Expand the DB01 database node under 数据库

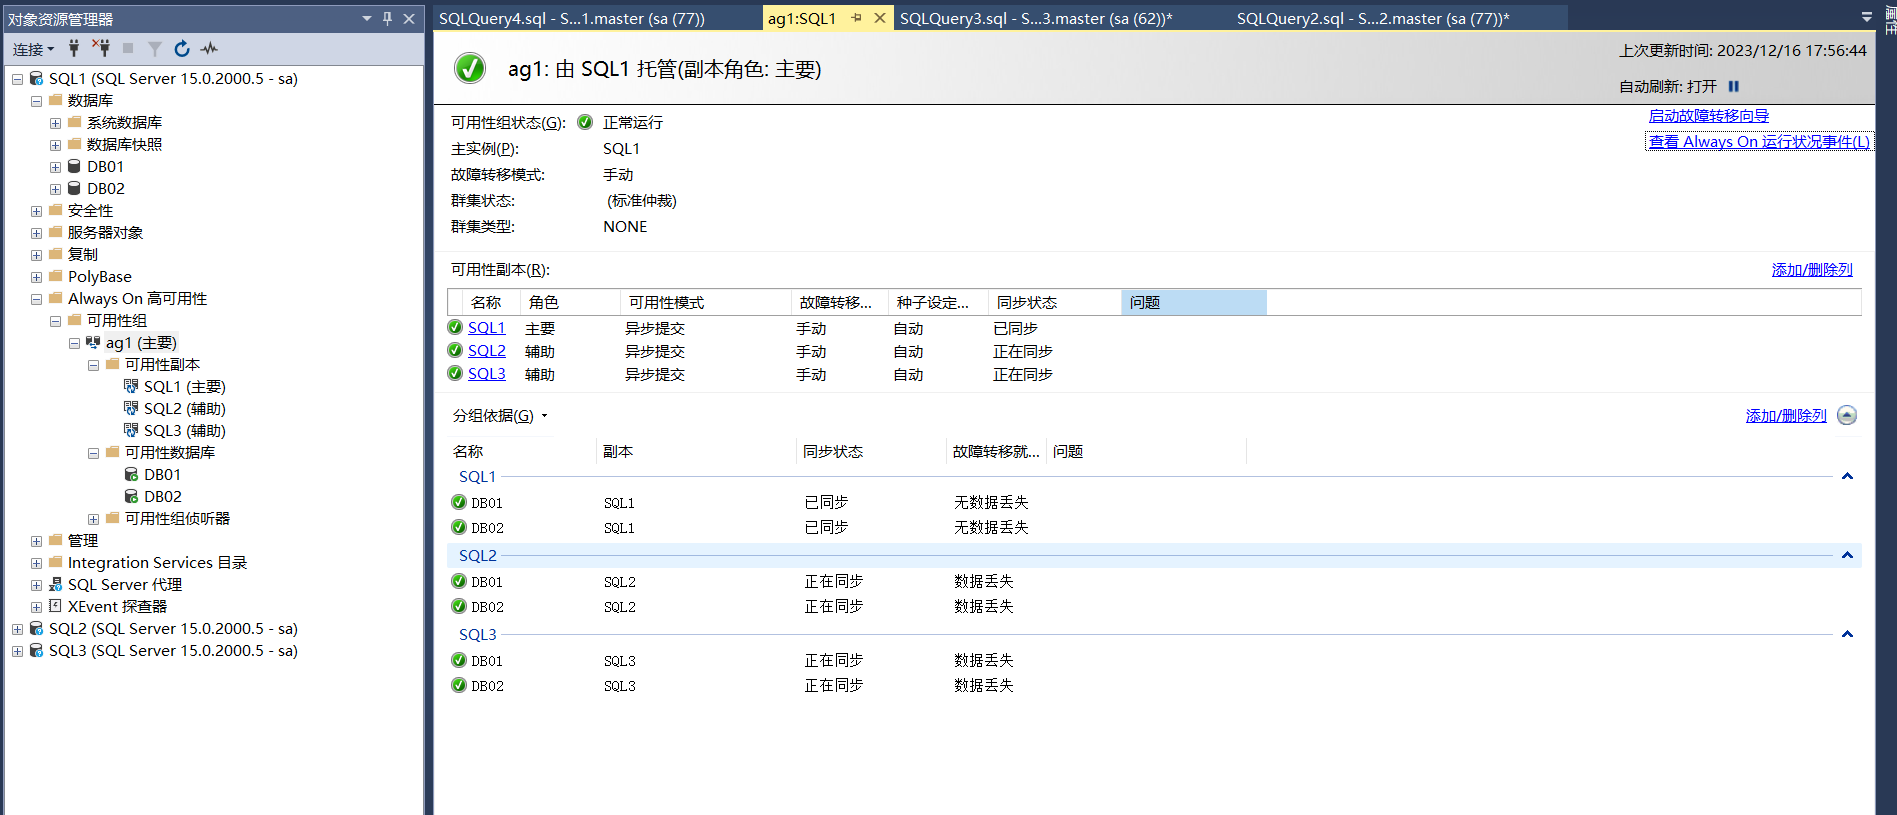pos(55,167)
